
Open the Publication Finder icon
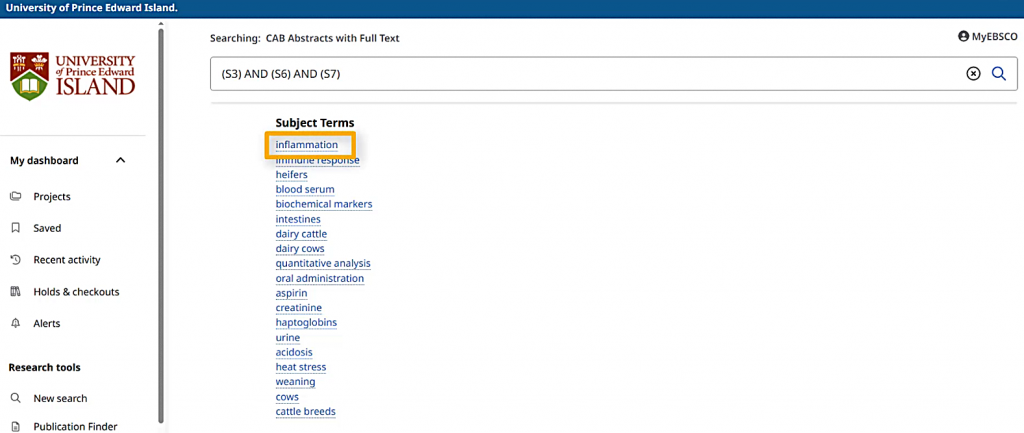click(15, 427)
